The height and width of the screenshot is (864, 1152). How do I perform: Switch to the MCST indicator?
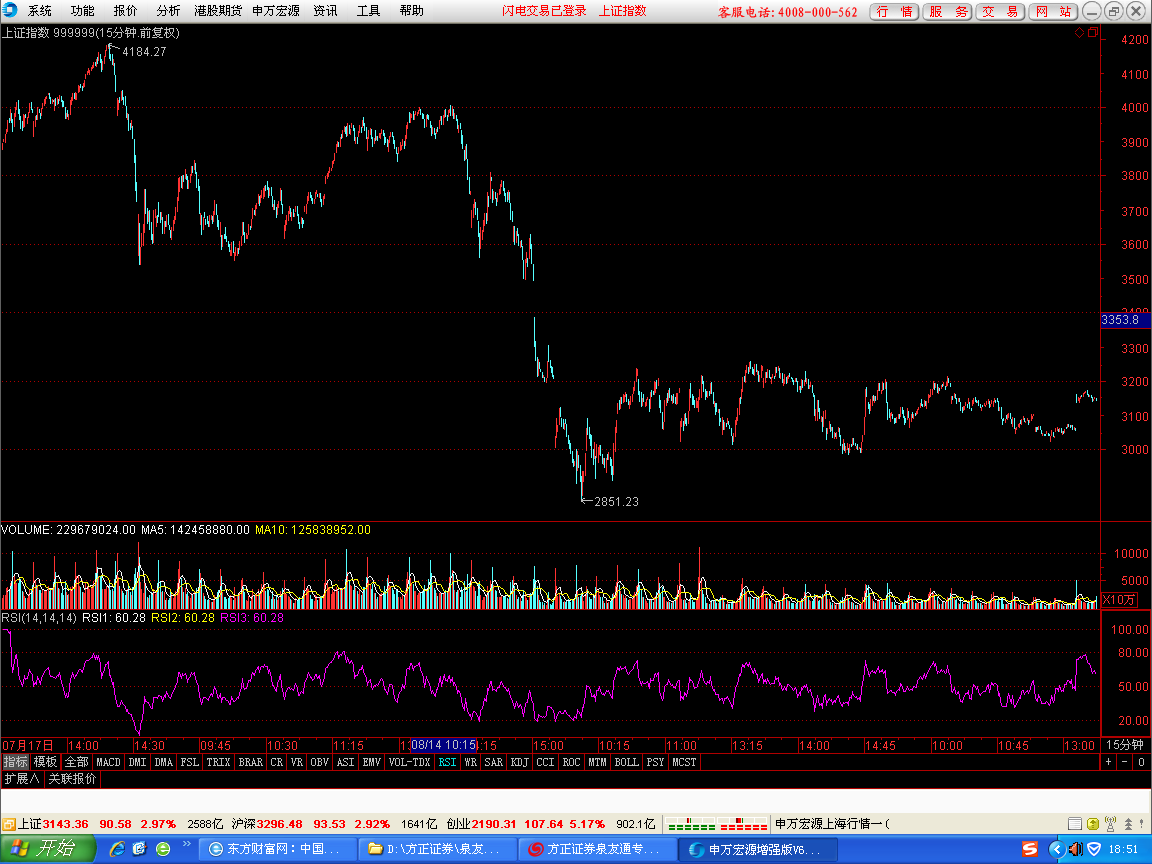[x=684, y=762]
